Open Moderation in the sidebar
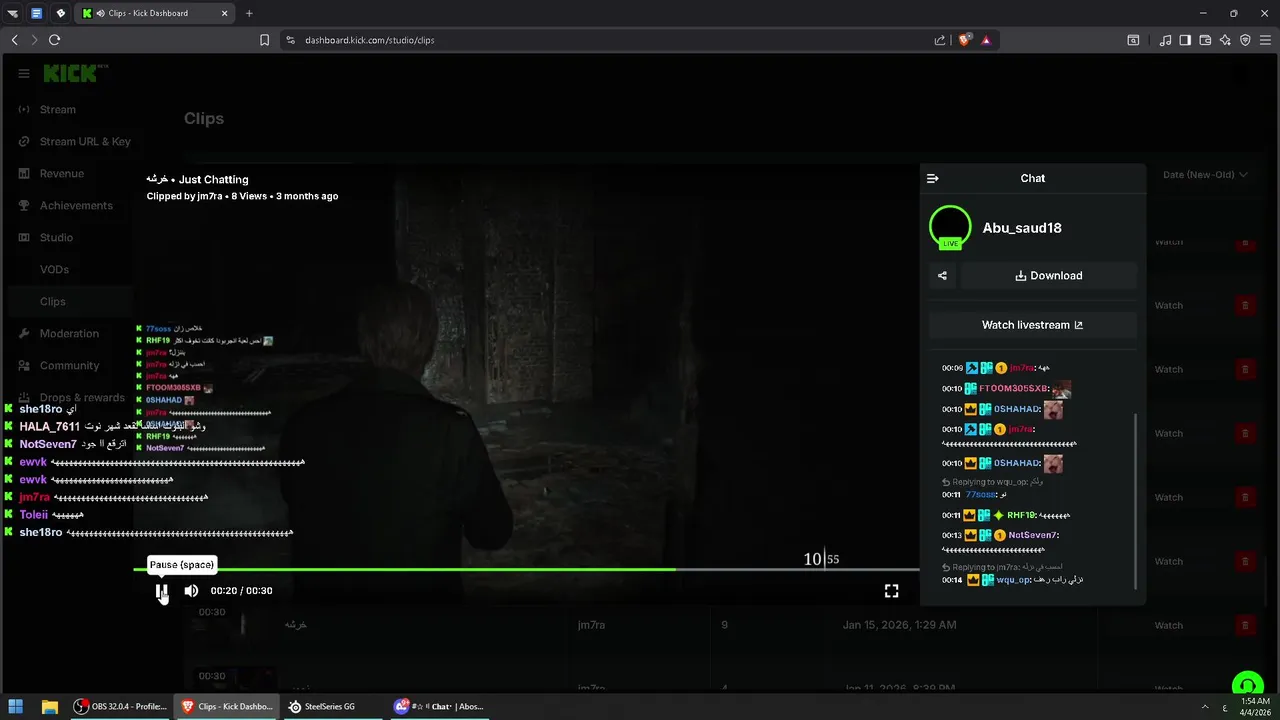 coord(69,334)
